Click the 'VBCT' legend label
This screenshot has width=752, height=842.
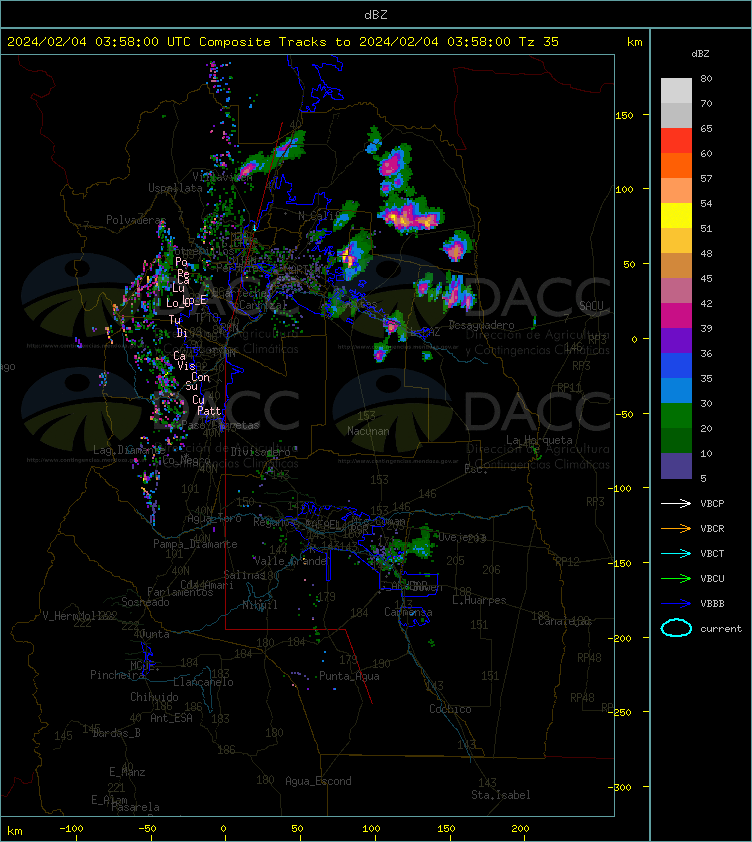click(712, 553)
